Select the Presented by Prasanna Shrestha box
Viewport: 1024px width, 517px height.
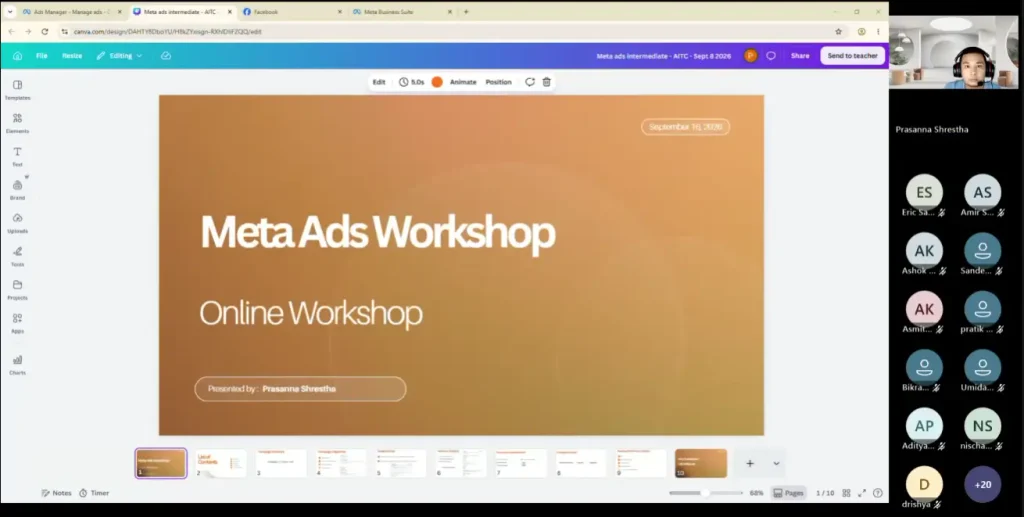tap(300, 389)
